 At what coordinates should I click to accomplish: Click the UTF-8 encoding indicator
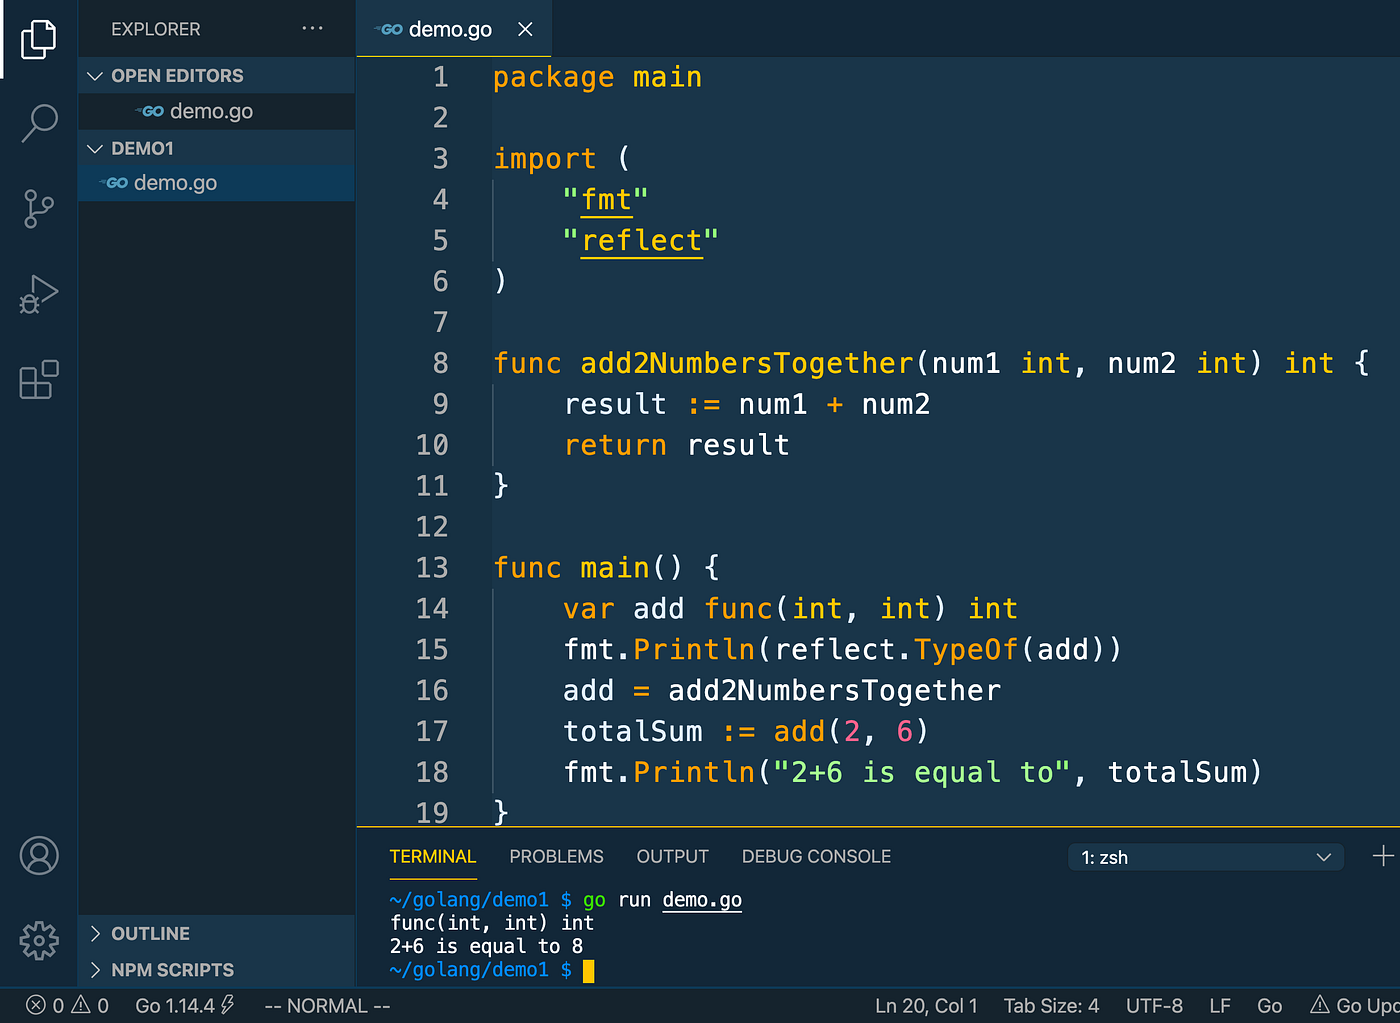(x=1154, y=1005)
